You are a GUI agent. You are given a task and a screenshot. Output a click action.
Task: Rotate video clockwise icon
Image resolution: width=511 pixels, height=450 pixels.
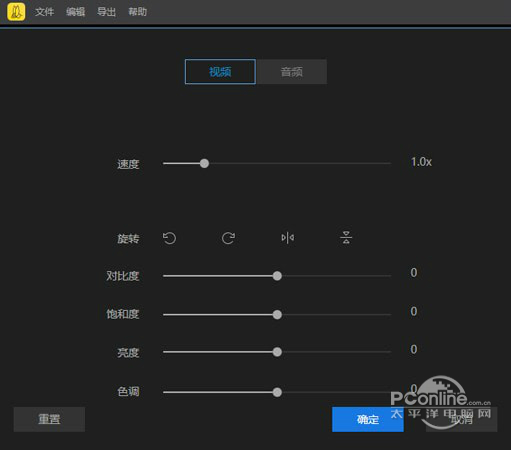coord(228,238)
